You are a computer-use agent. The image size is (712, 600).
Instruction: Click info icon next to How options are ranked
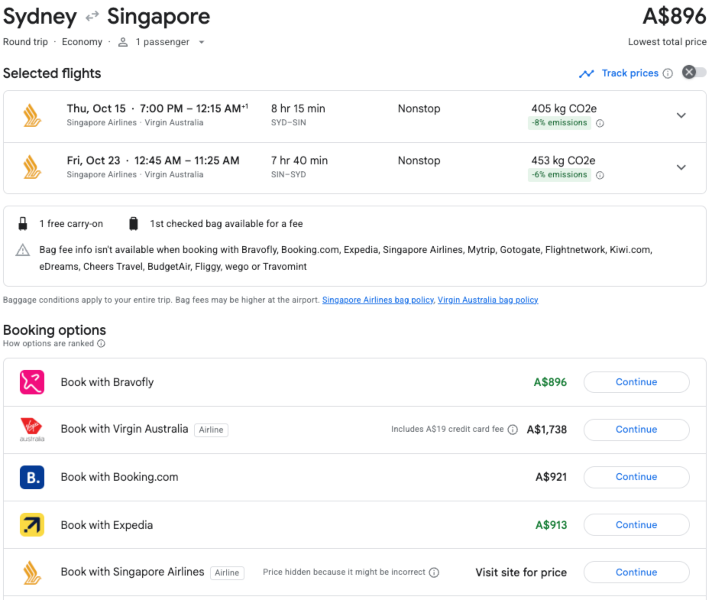point(101,343)
